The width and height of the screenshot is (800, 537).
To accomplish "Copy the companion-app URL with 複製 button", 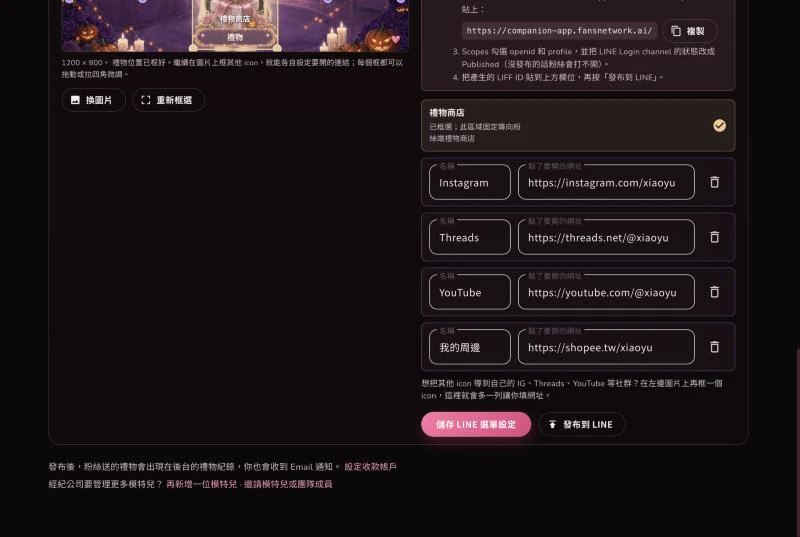I will pos(690,31).
